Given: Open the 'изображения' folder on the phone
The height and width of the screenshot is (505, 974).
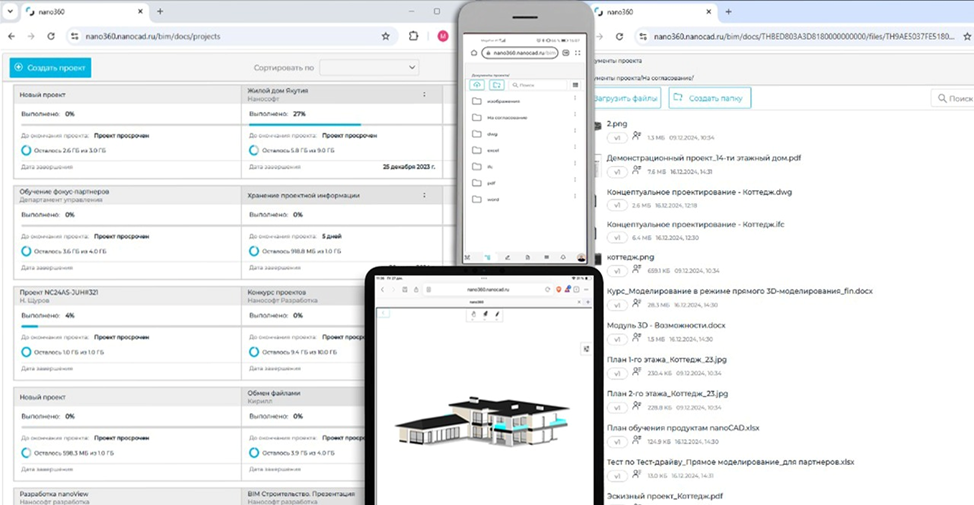Looking at the screenshot, I should coord(504,101).
